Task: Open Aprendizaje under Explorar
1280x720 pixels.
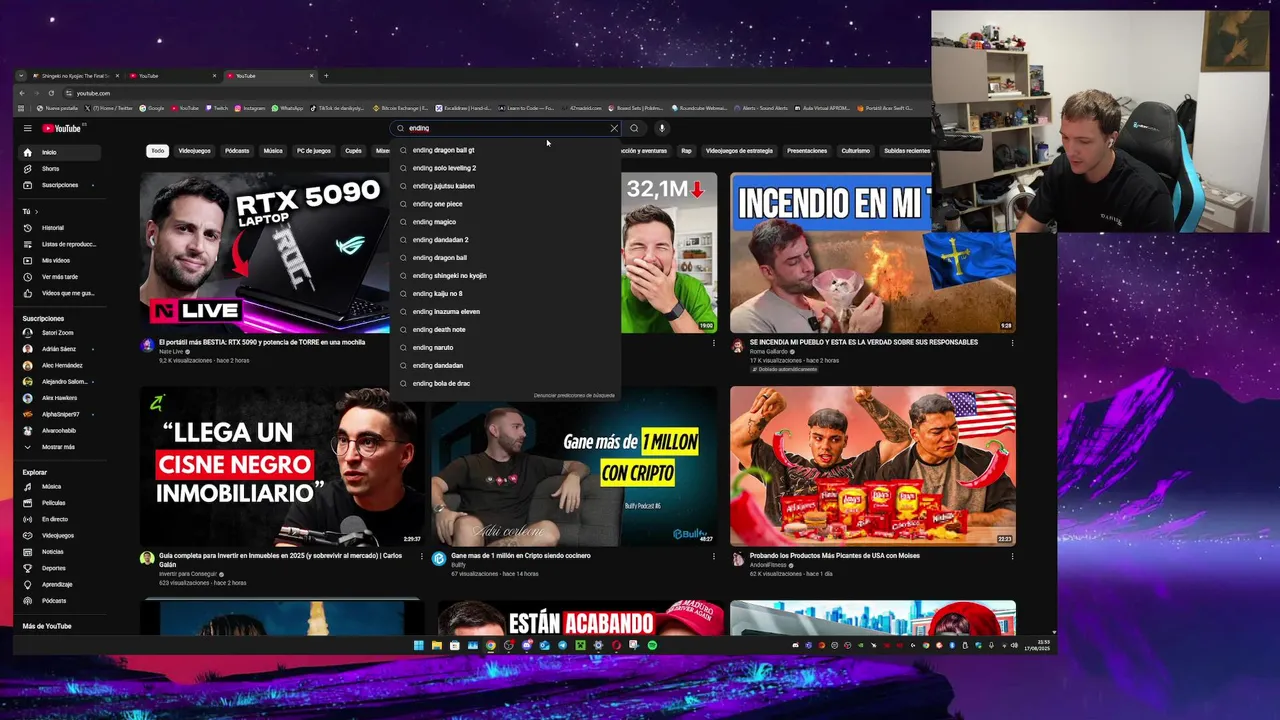Action: (x=60, y=584)
